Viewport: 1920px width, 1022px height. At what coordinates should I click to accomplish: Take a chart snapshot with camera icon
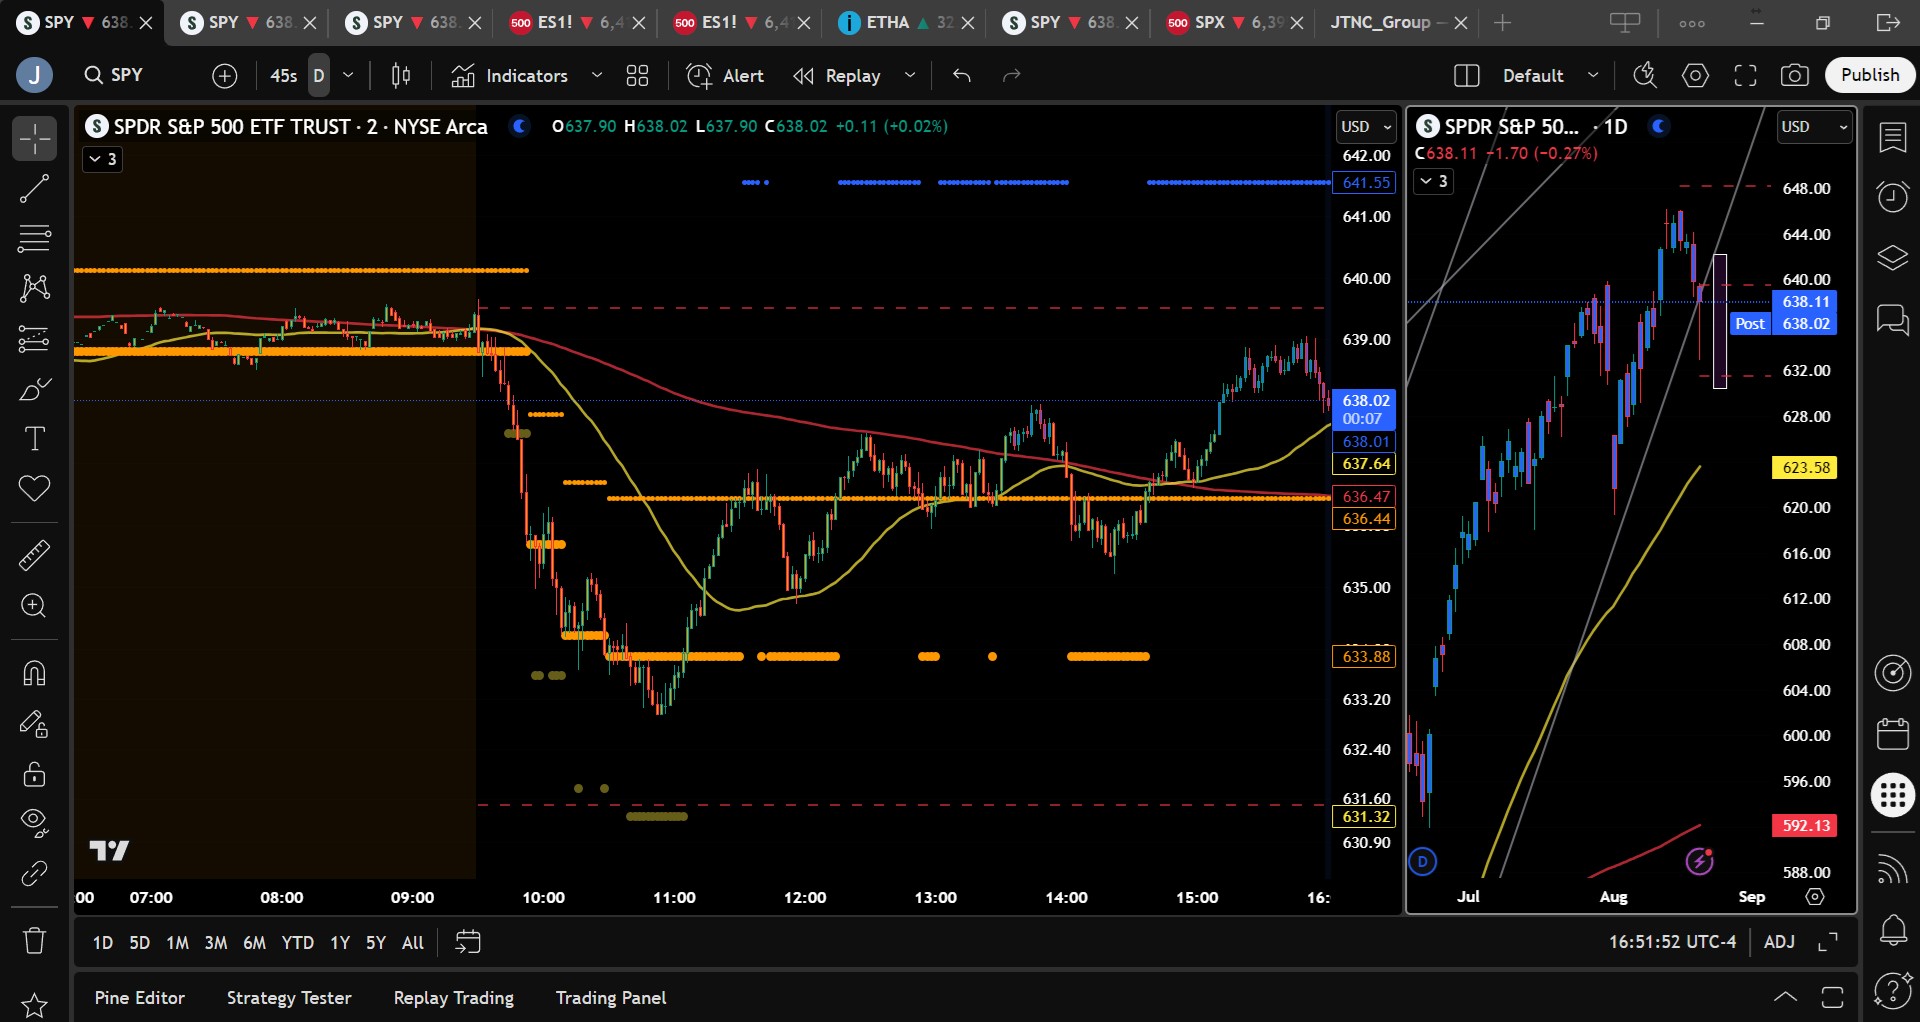1795,75
